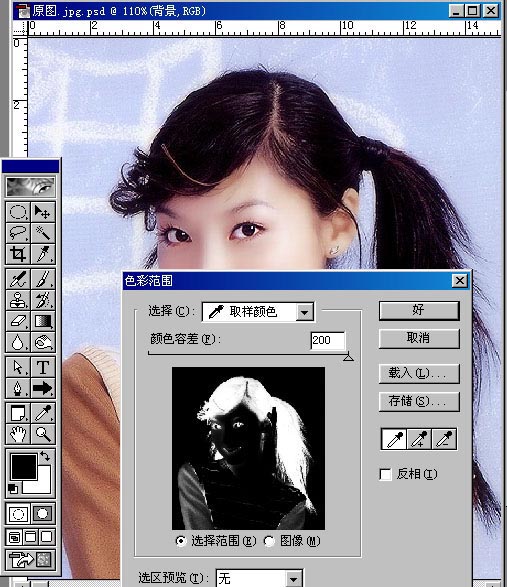Select the Magic Wand tool
Image resolution: width=507 pixels, height=587 pixels.
coord(43,233)
